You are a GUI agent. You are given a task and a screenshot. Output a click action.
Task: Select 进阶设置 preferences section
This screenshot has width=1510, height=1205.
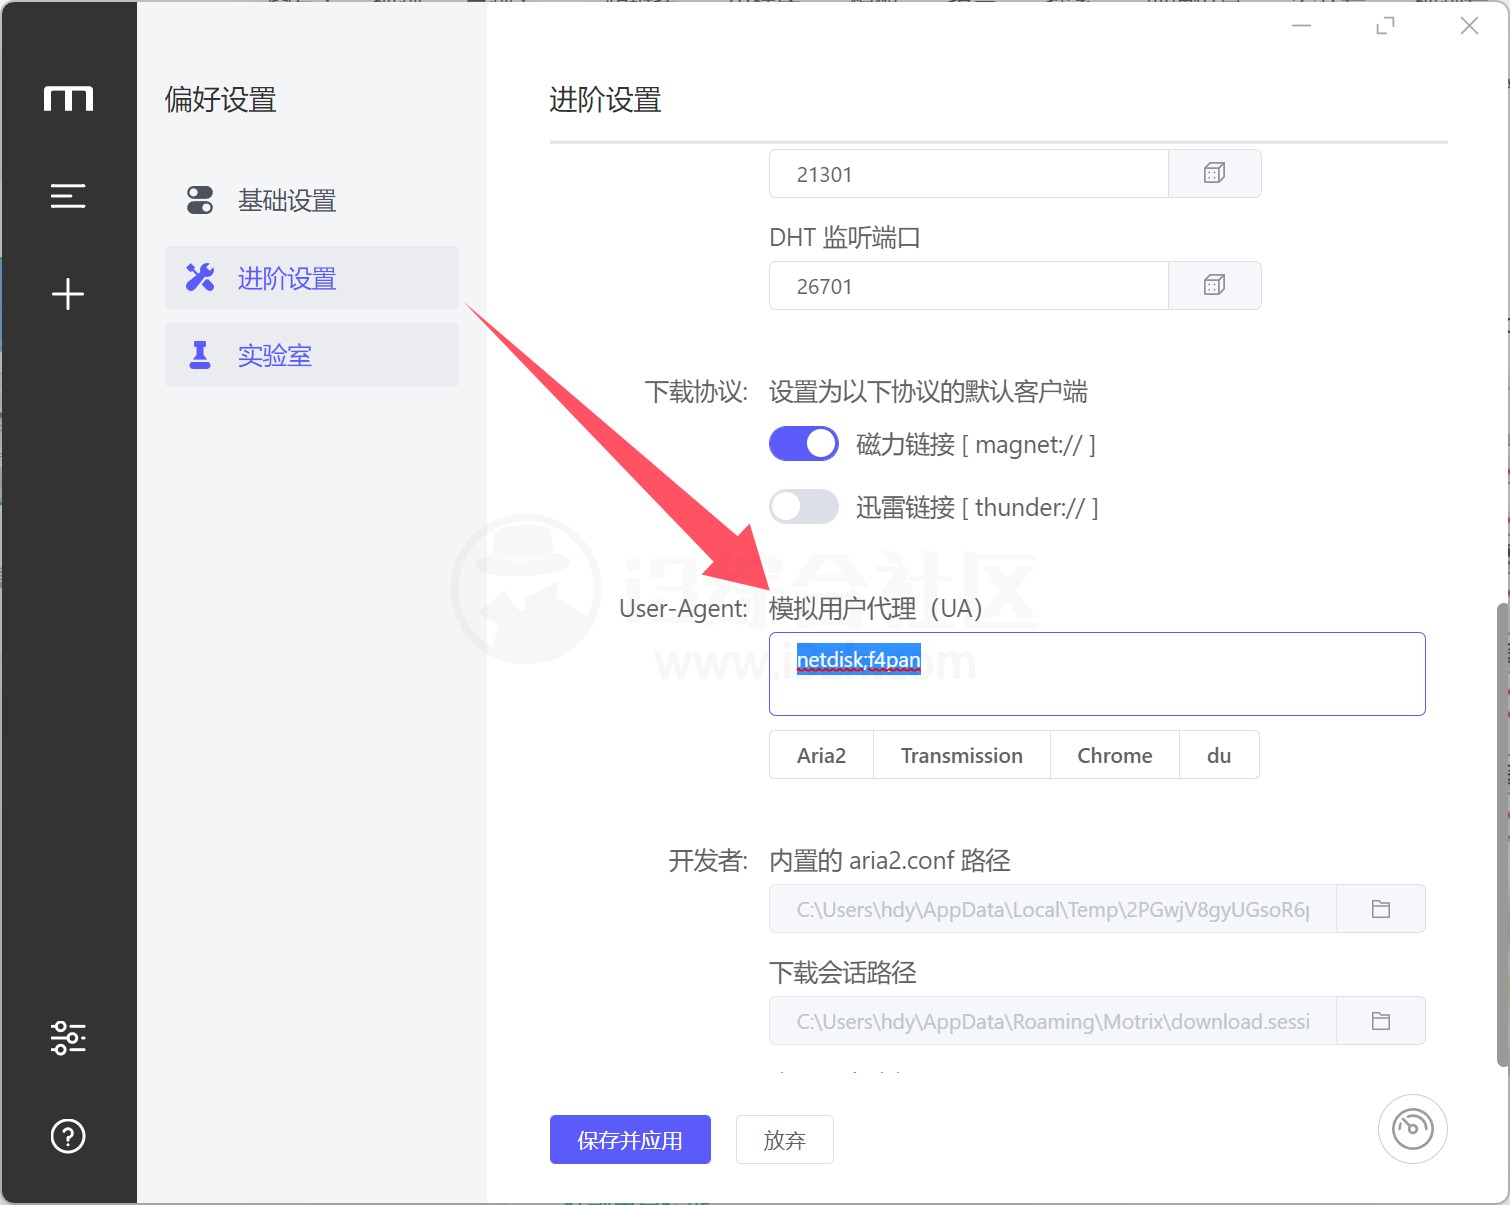tap(312, 277)
